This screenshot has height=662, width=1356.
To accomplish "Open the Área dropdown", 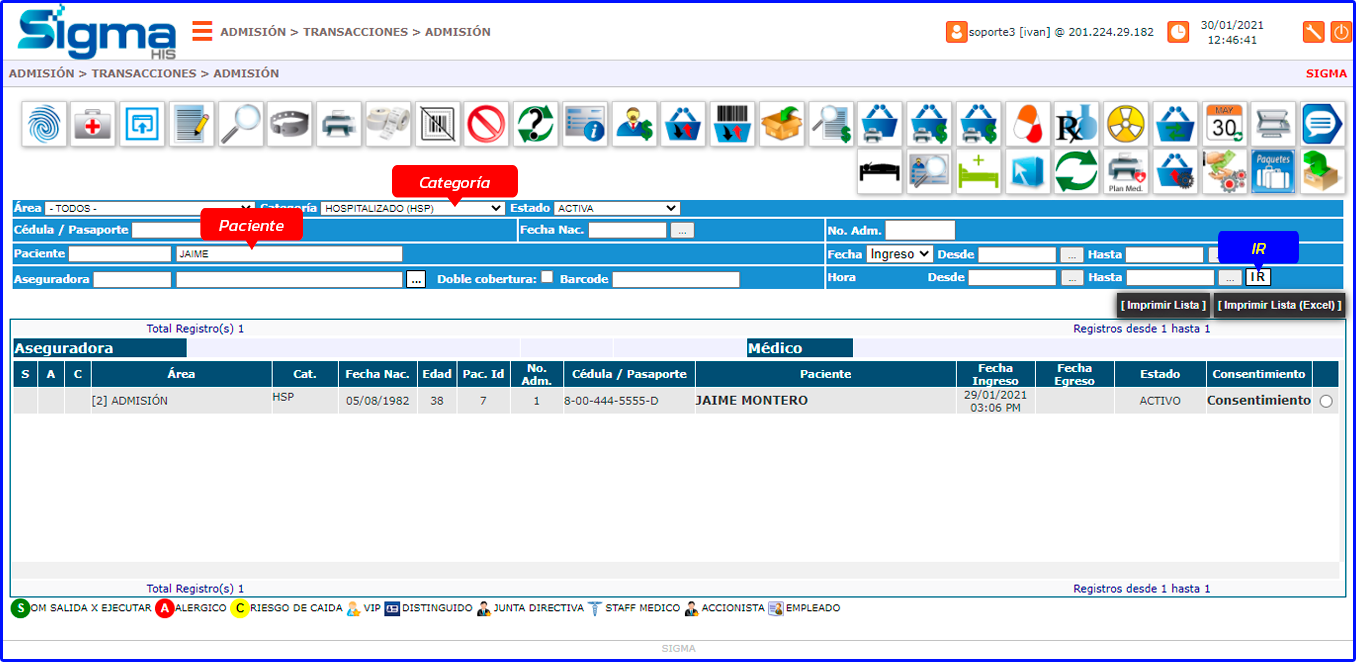I will (149, 208).
